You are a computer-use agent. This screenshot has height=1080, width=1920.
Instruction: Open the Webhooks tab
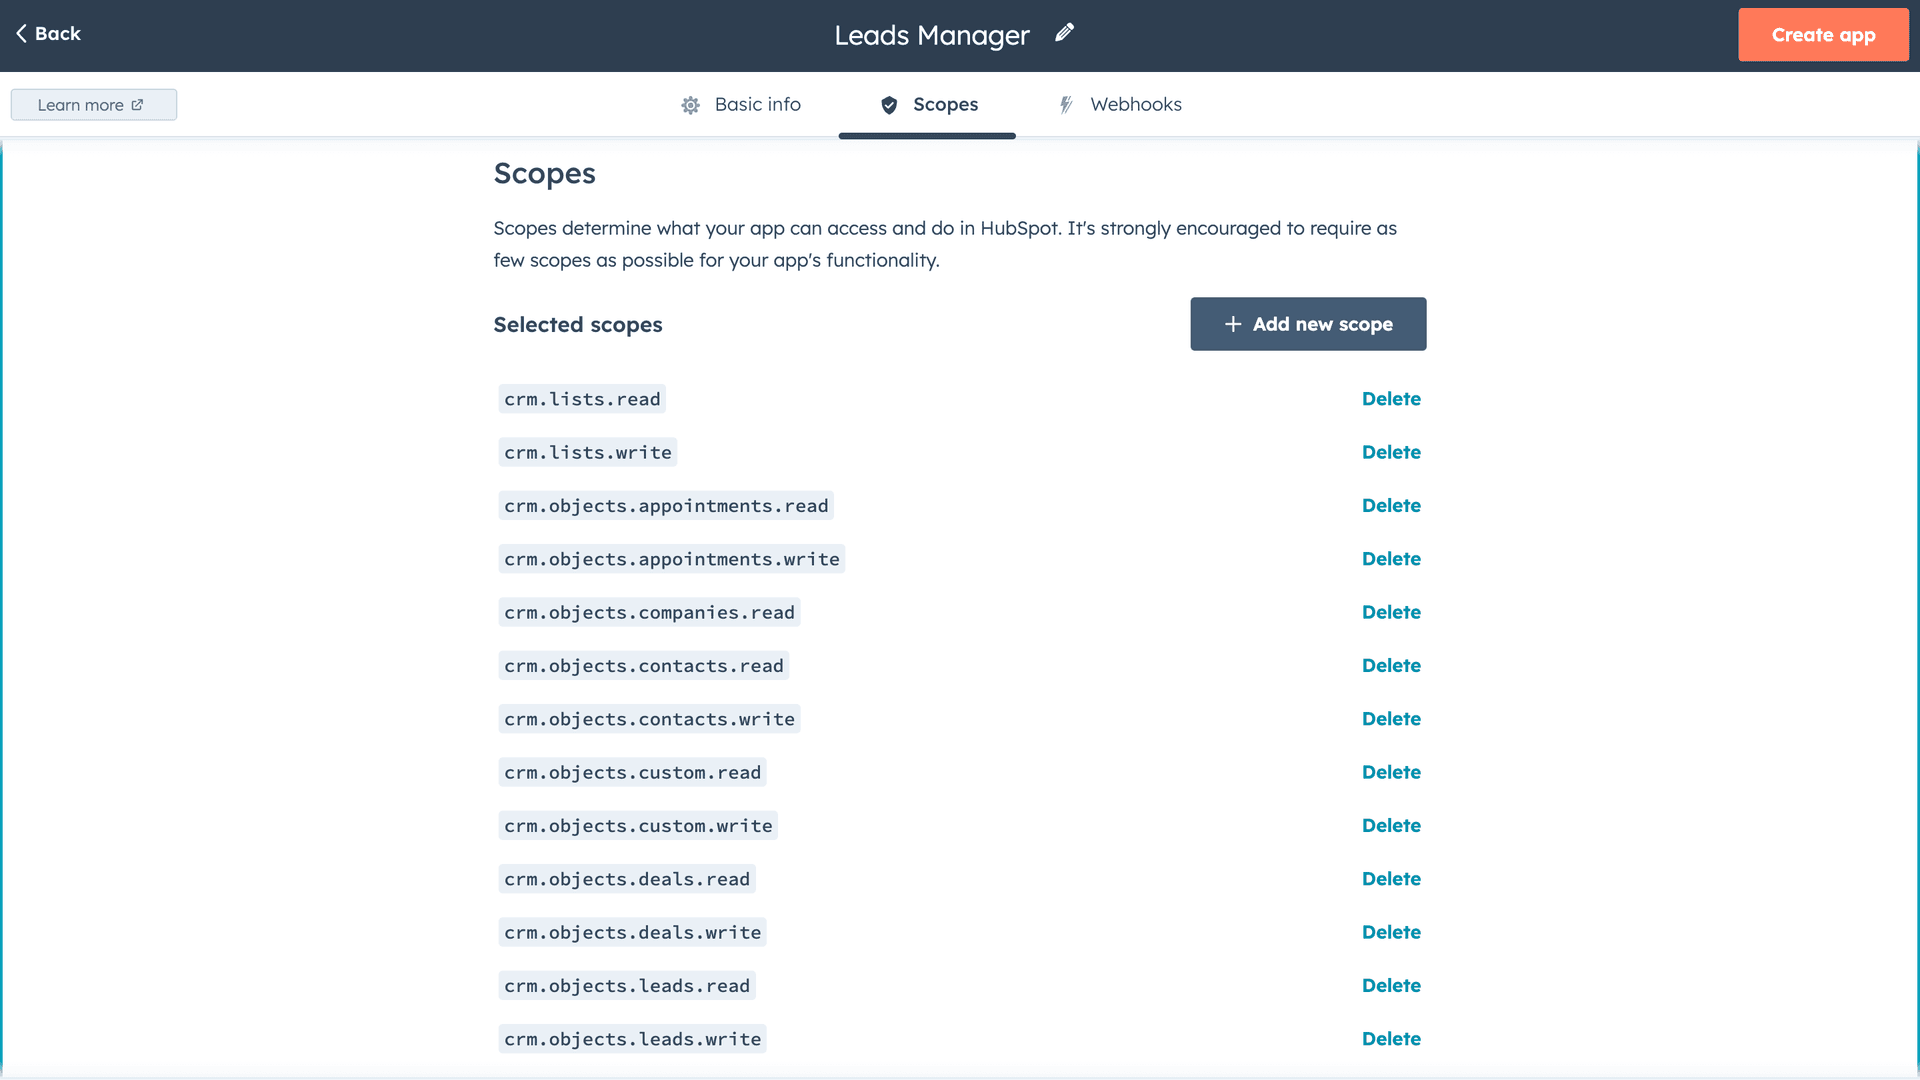click(x=1136, y=104)
